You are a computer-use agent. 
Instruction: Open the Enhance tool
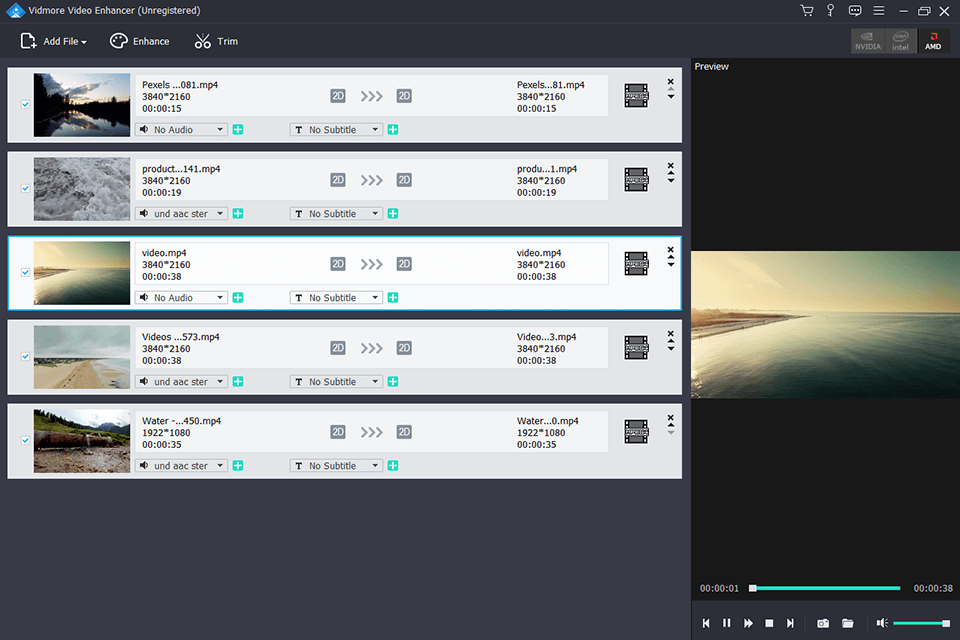[140, 41]
